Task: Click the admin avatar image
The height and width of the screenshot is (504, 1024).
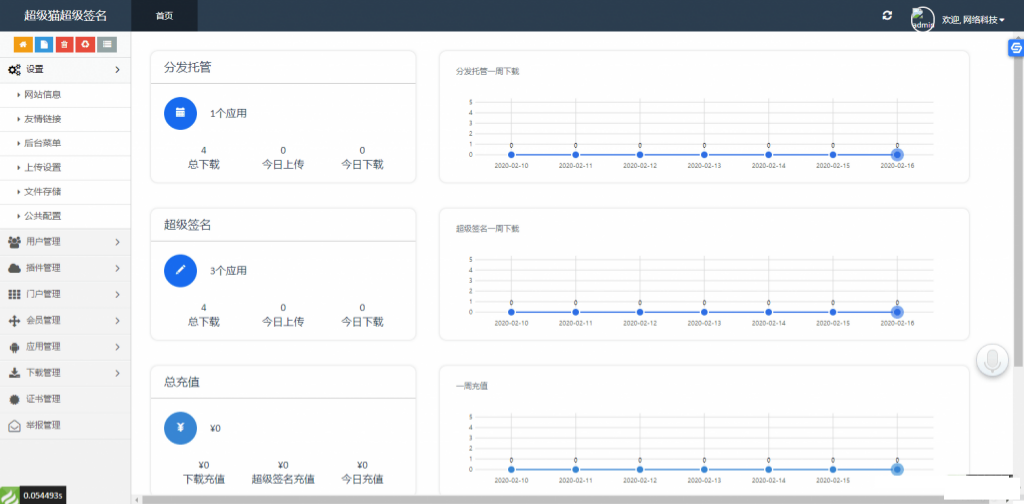Action: click(922, 19)
